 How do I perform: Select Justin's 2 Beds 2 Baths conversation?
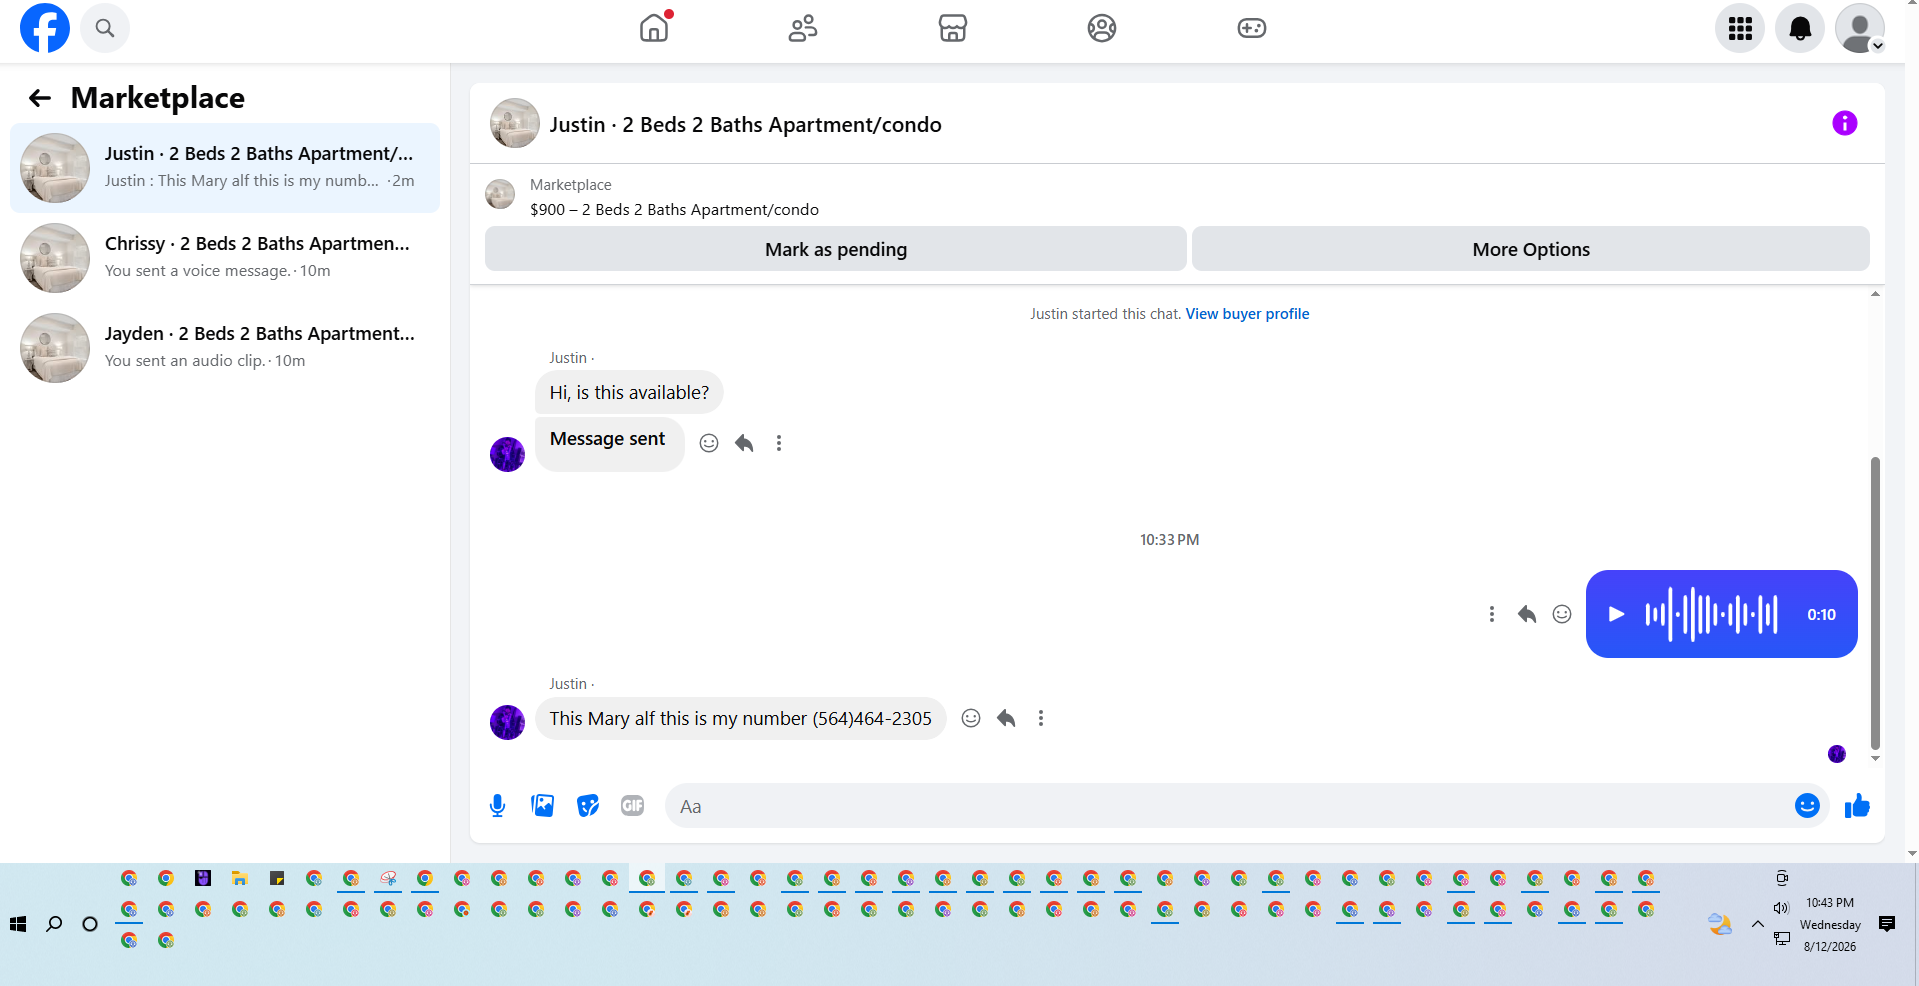[x=225, y=168]
